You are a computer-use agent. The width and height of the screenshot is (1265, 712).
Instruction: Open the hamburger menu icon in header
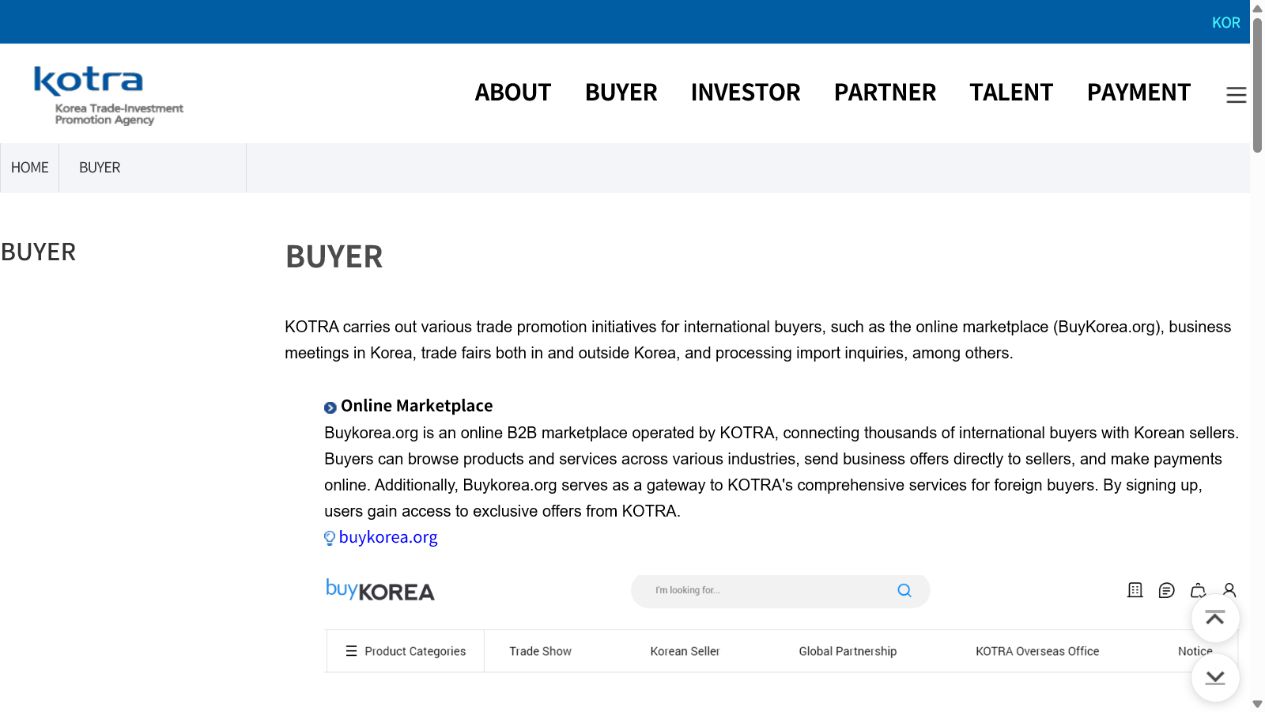click(1236, 95)
